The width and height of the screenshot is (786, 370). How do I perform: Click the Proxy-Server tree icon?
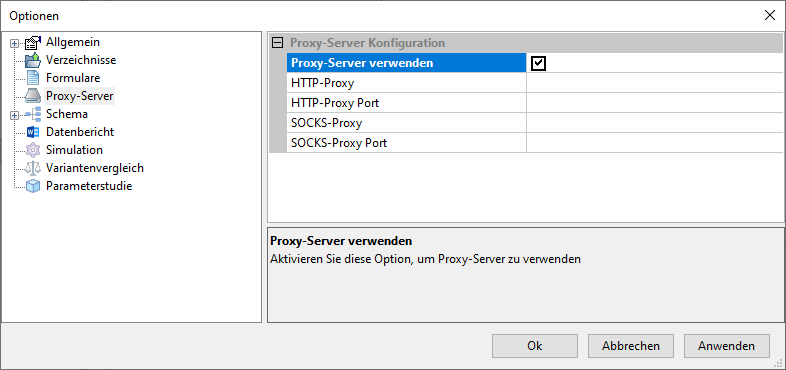33,96
